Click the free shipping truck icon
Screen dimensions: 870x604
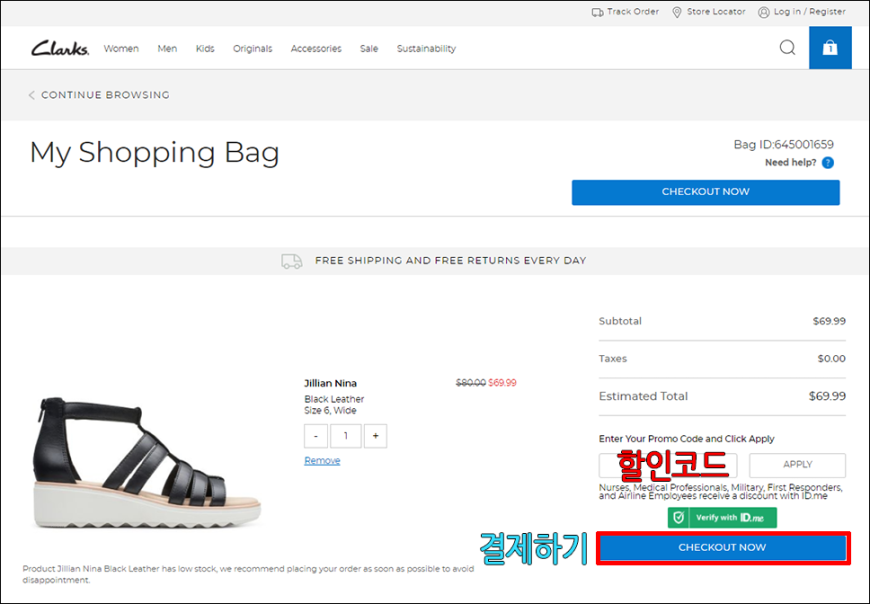[x=292, y=261]
